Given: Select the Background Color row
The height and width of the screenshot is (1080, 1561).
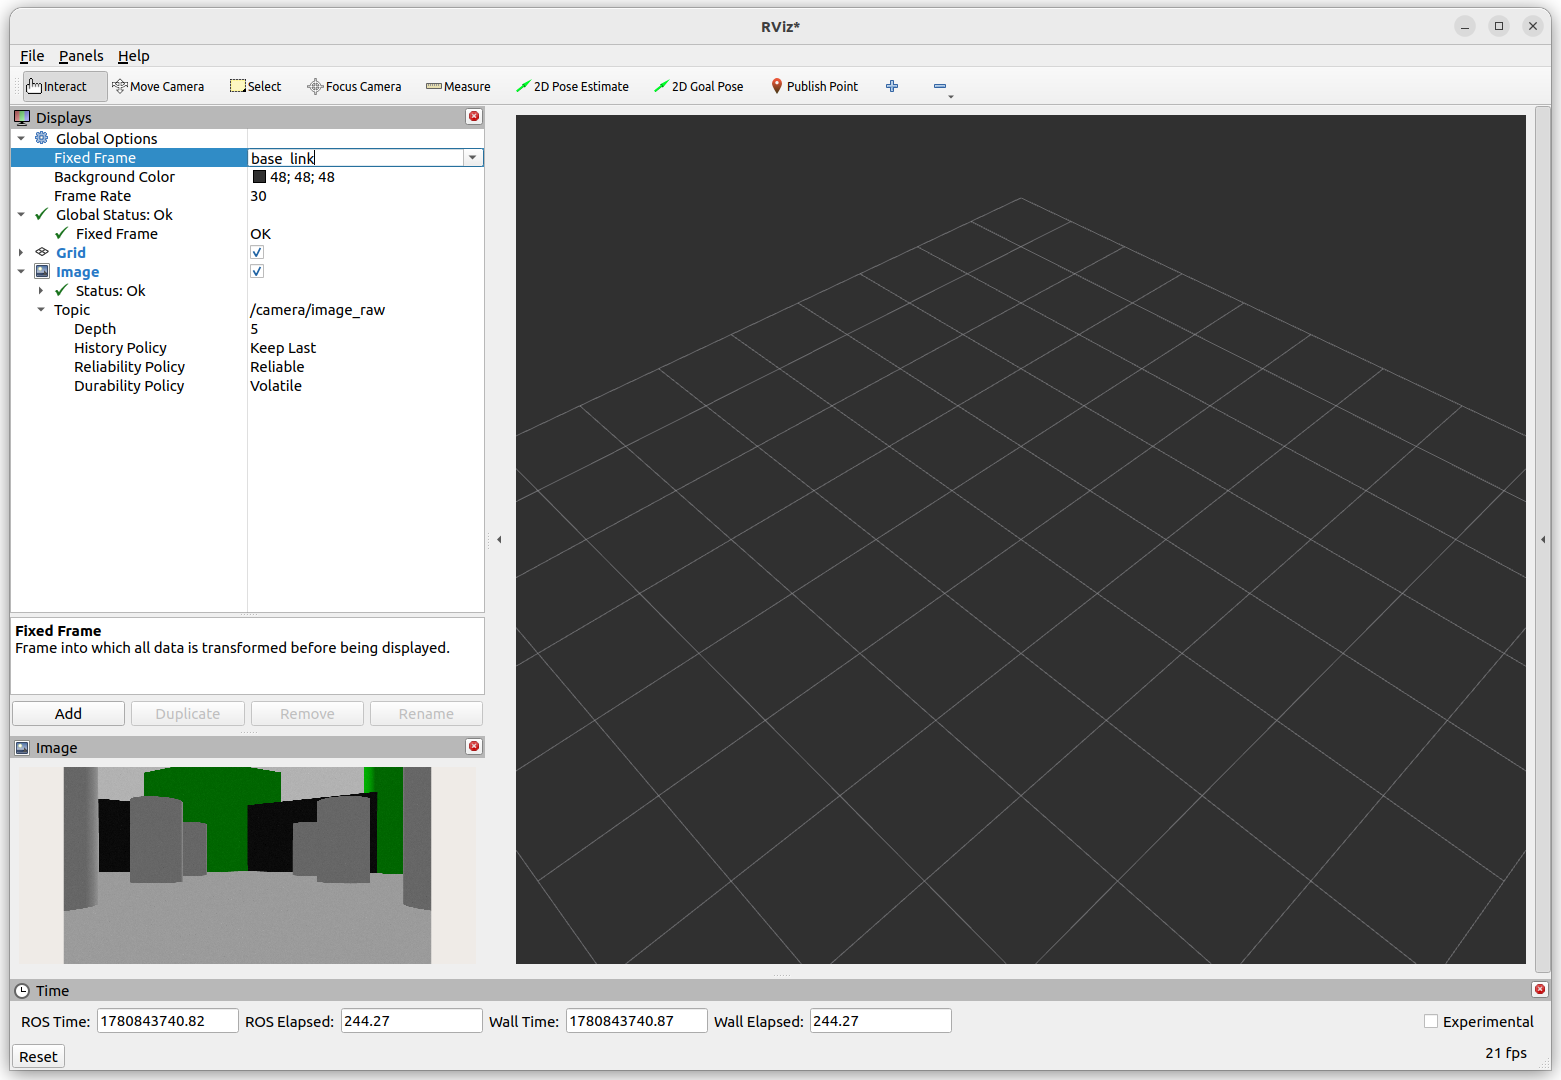Looking at the screenshot, I should point(247,176).
